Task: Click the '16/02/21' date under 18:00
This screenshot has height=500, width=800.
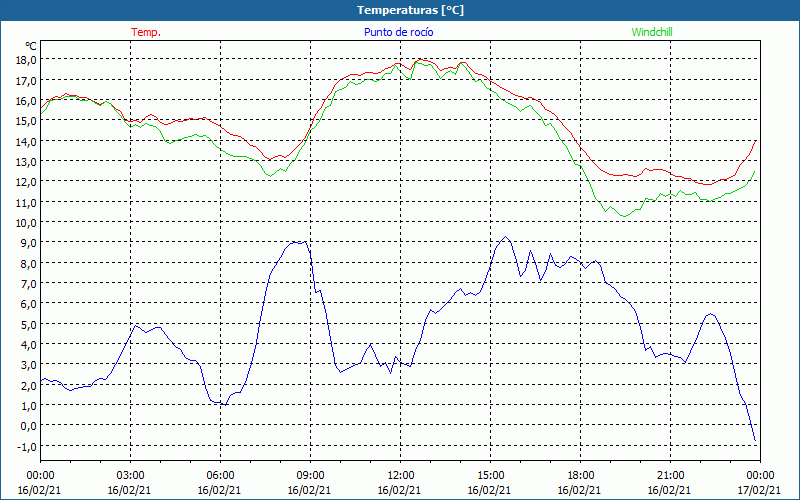Action: (580, 490)
